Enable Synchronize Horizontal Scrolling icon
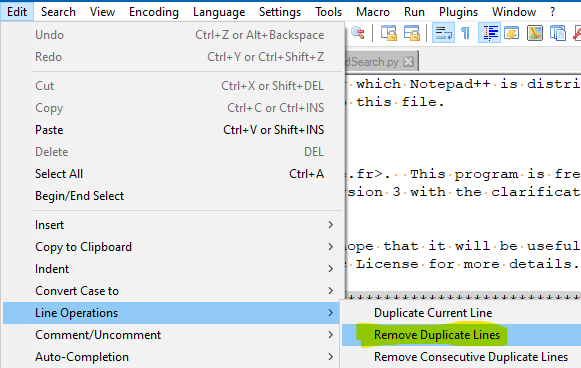This screenshot has width=581, height=368. [x=412, y=33]
